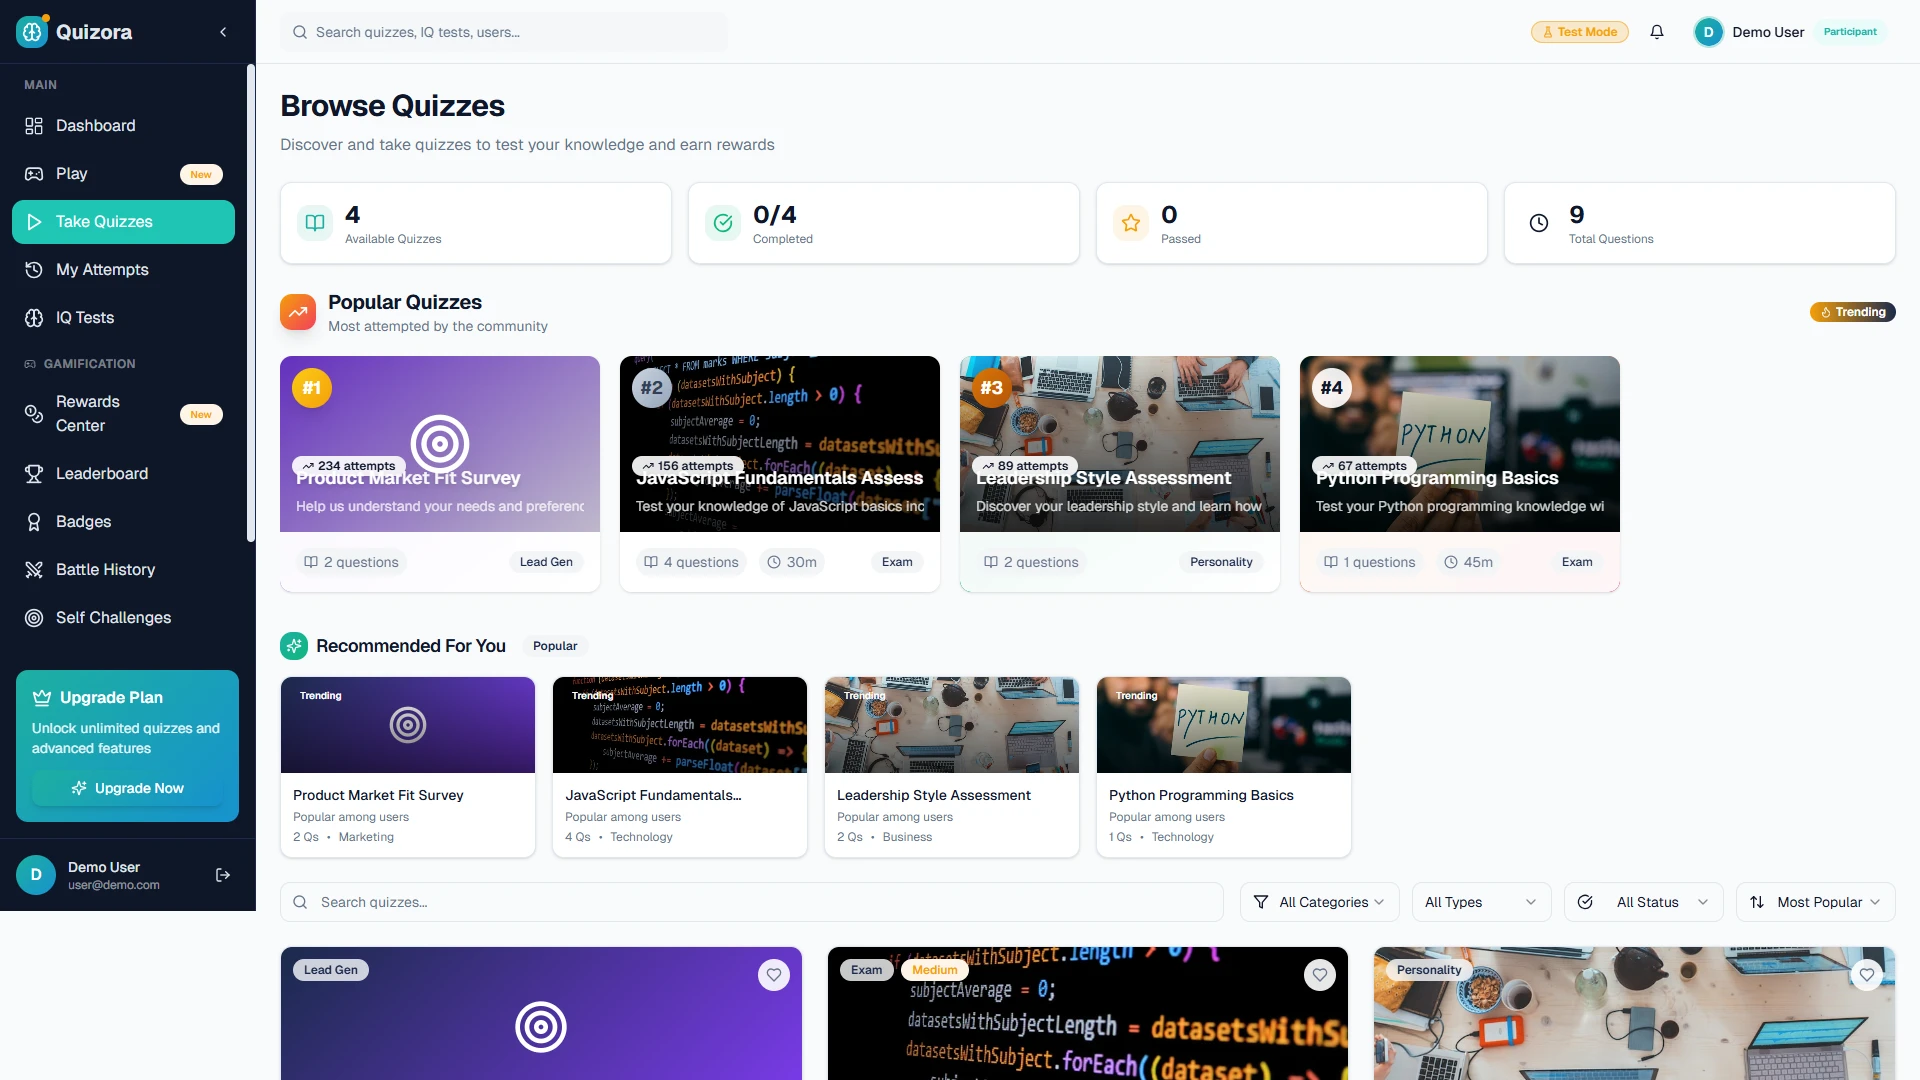Image resolution: width=1920 pixels, height=1080 pixels.
Task: Click the 67 attempts label
Action: point(1364,466)
